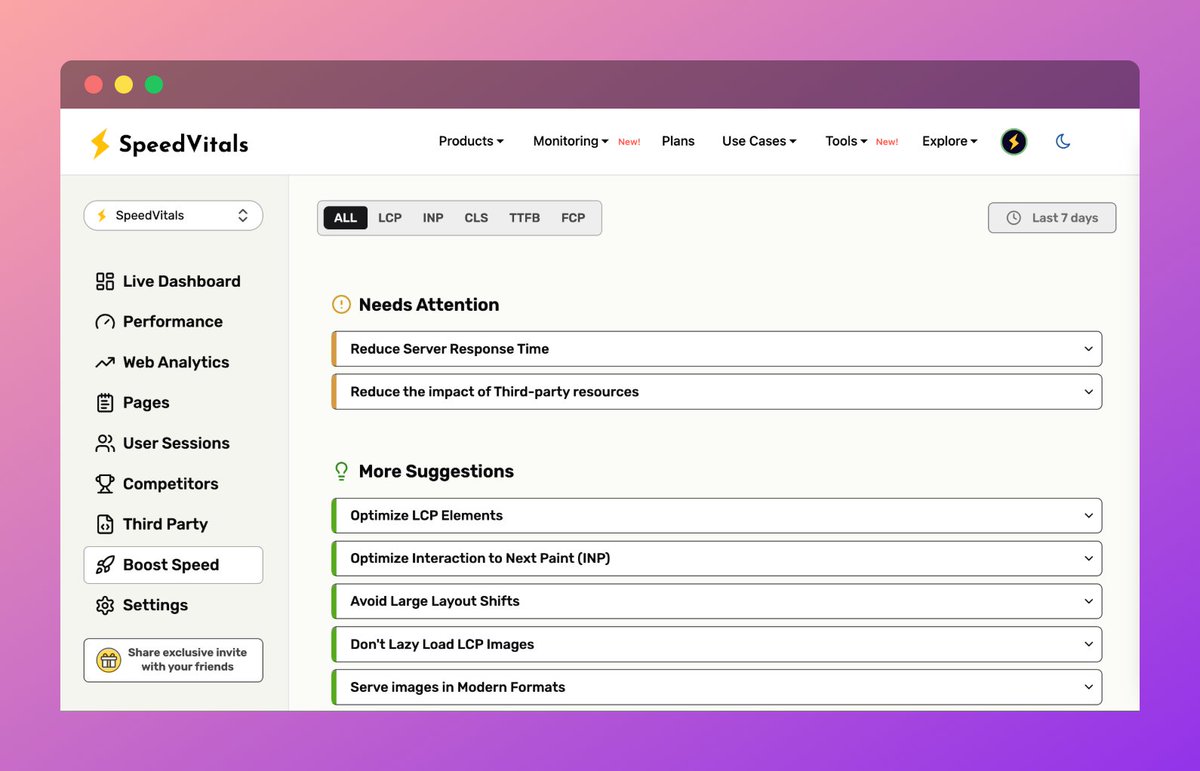Viewport: 1200px width, 771px height.
Task: Click the Optimize LCP Elements title
Action: pyautogui.click(x=426, y=516)
